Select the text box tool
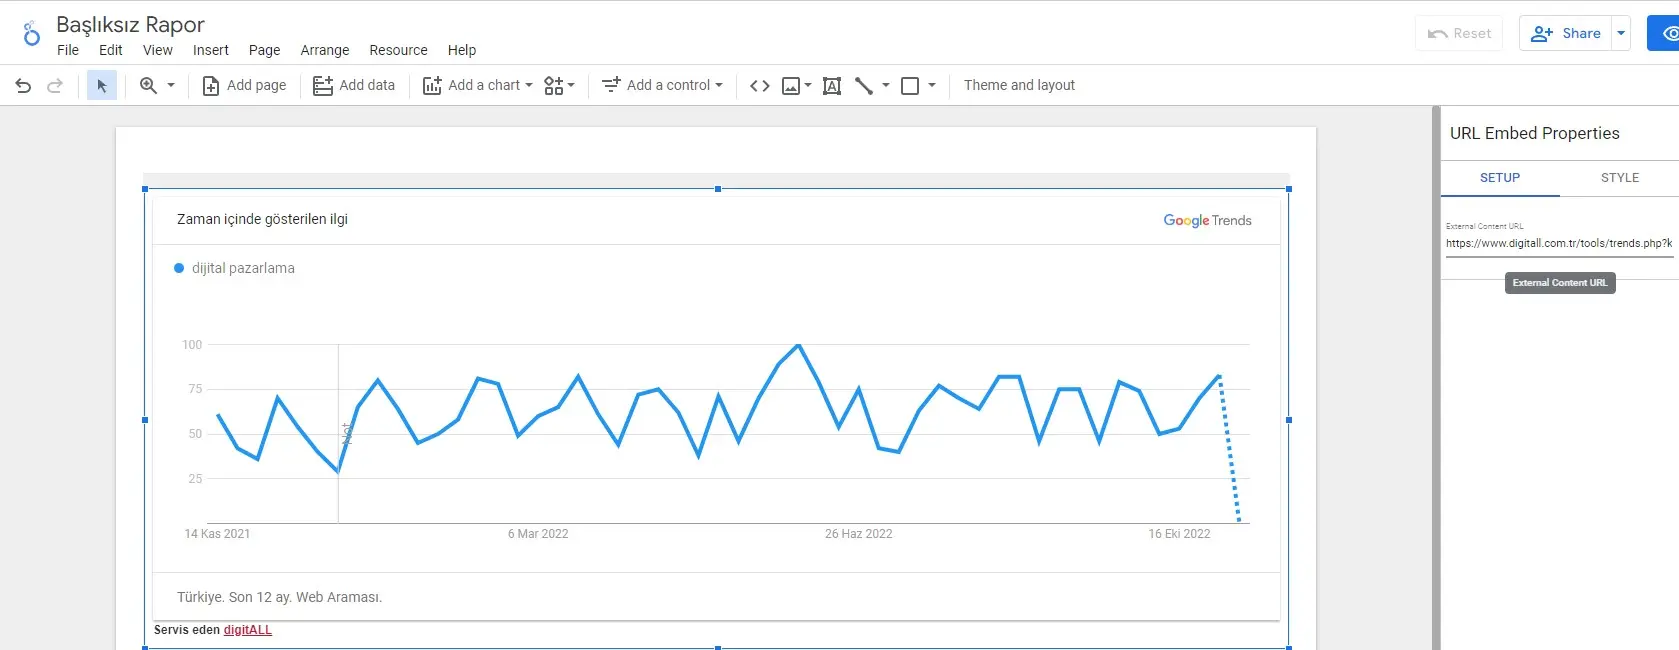The height and width of the screenshot is (650, 1679). point(831,86)
